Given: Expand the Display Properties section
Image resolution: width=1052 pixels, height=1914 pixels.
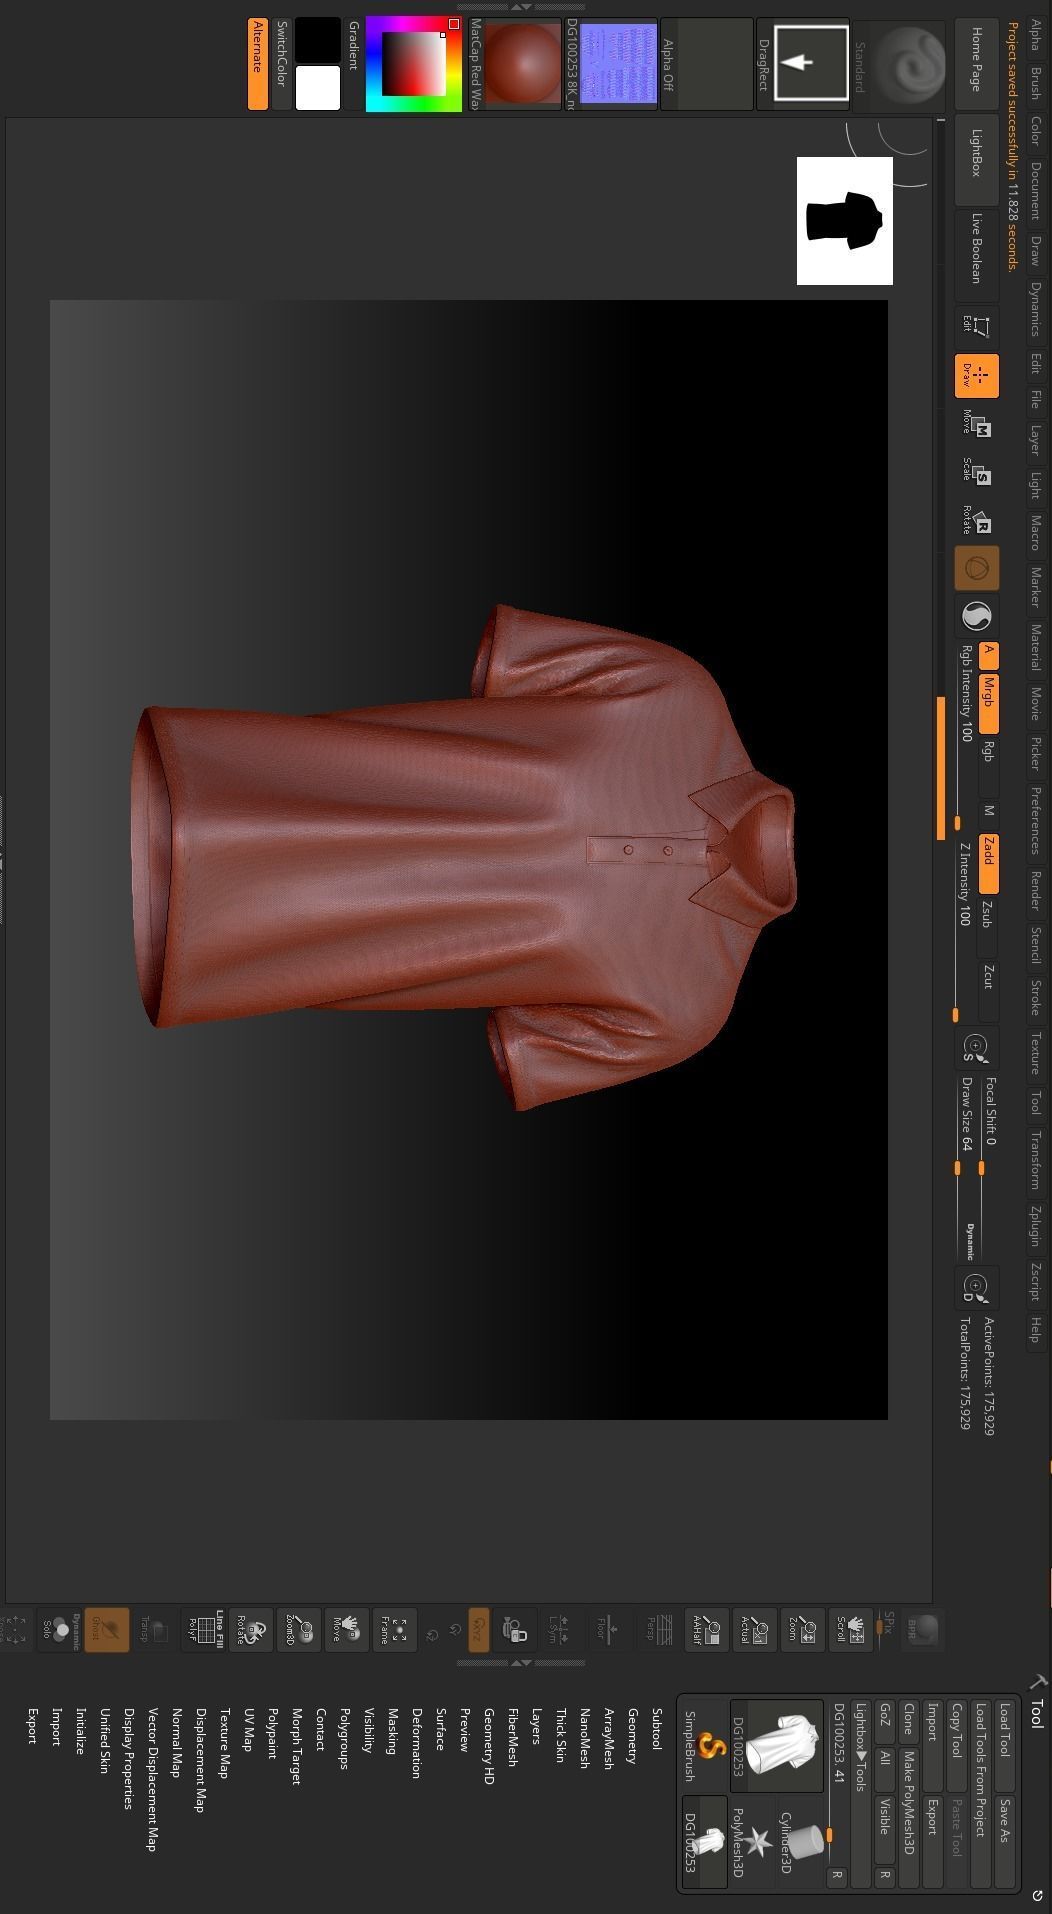Looking at the screenshot, I should (x=128, y=1757).
